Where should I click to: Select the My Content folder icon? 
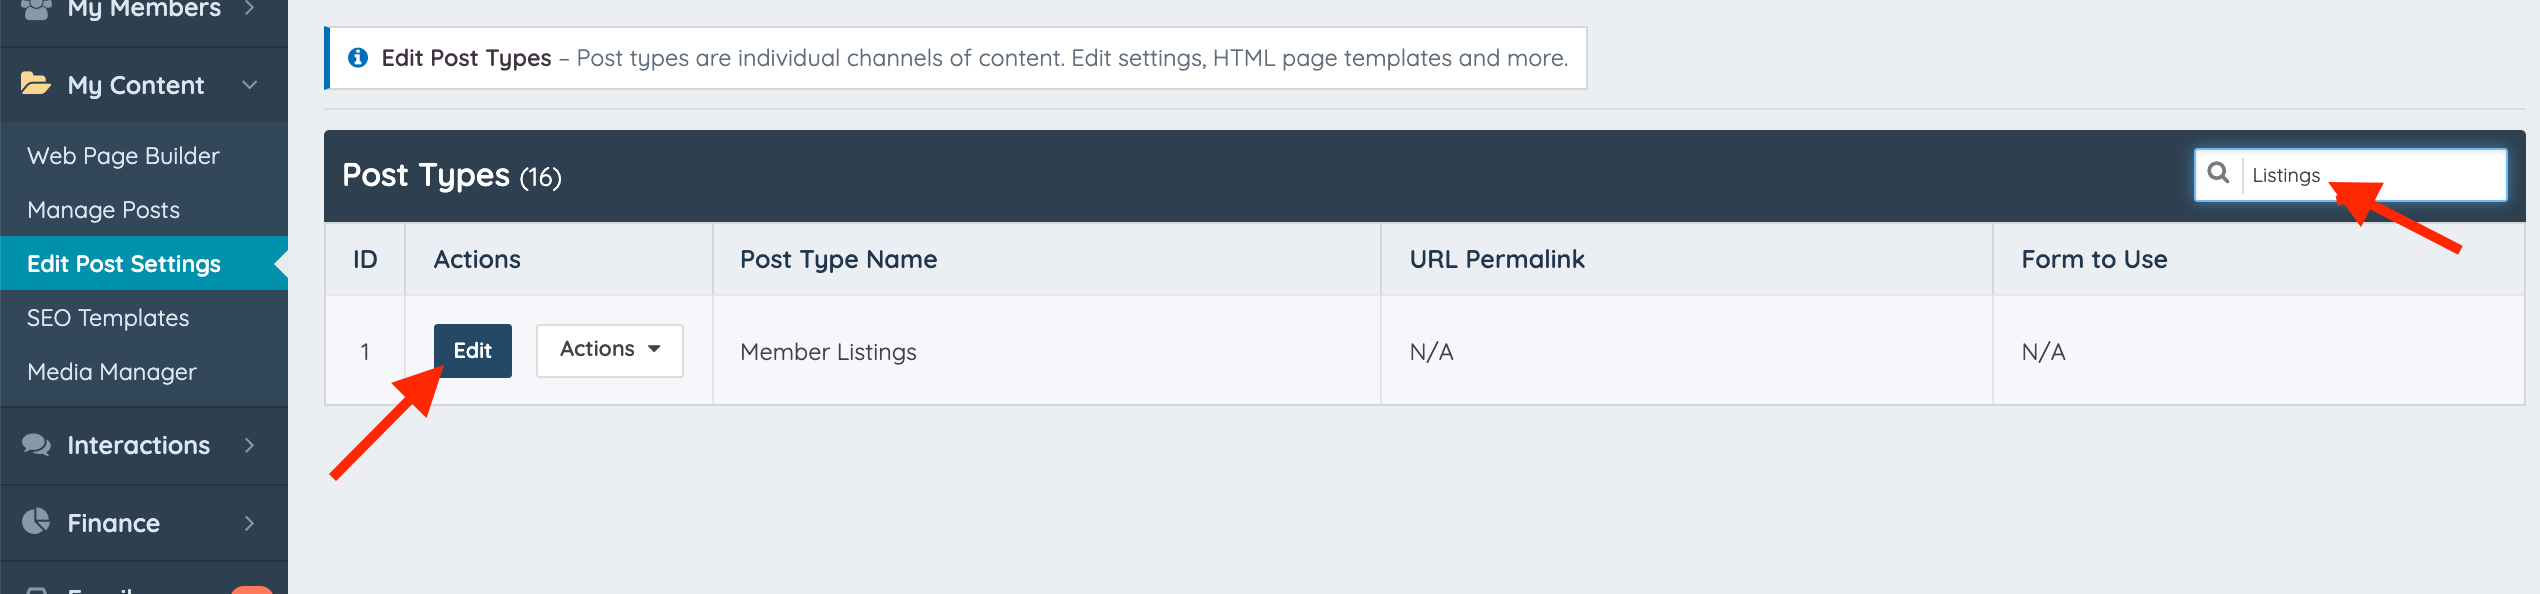37,84
